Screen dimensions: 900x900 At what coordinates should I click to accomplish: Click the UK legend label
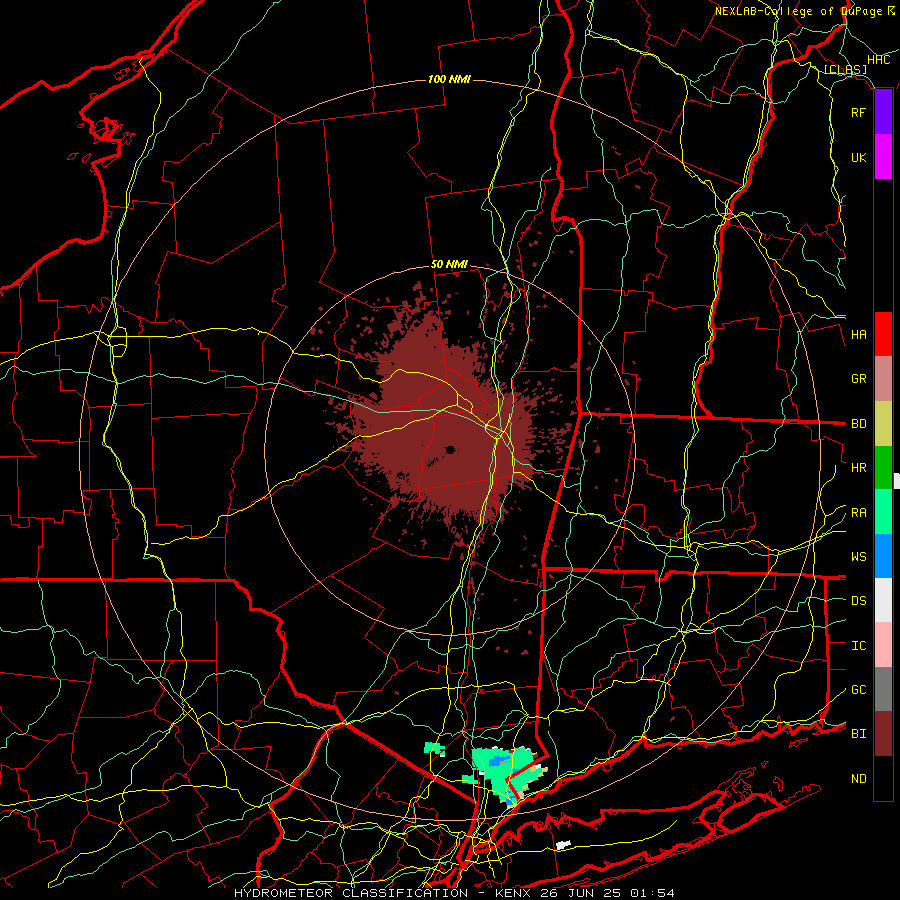tap(858, 157)
